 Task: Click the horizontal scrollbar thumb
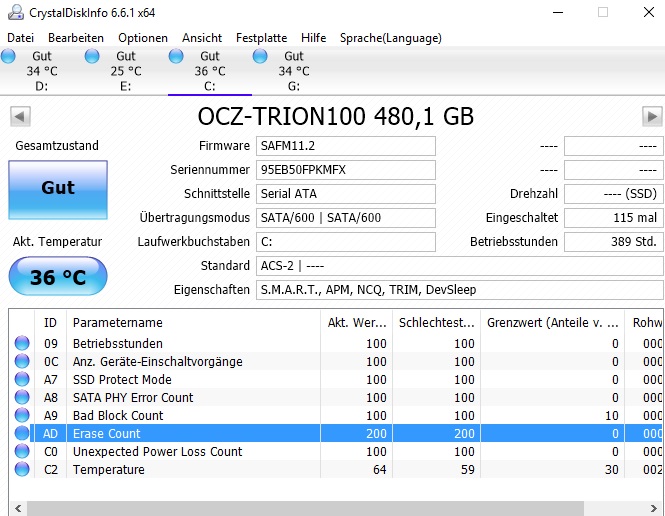tap(305, 508)
